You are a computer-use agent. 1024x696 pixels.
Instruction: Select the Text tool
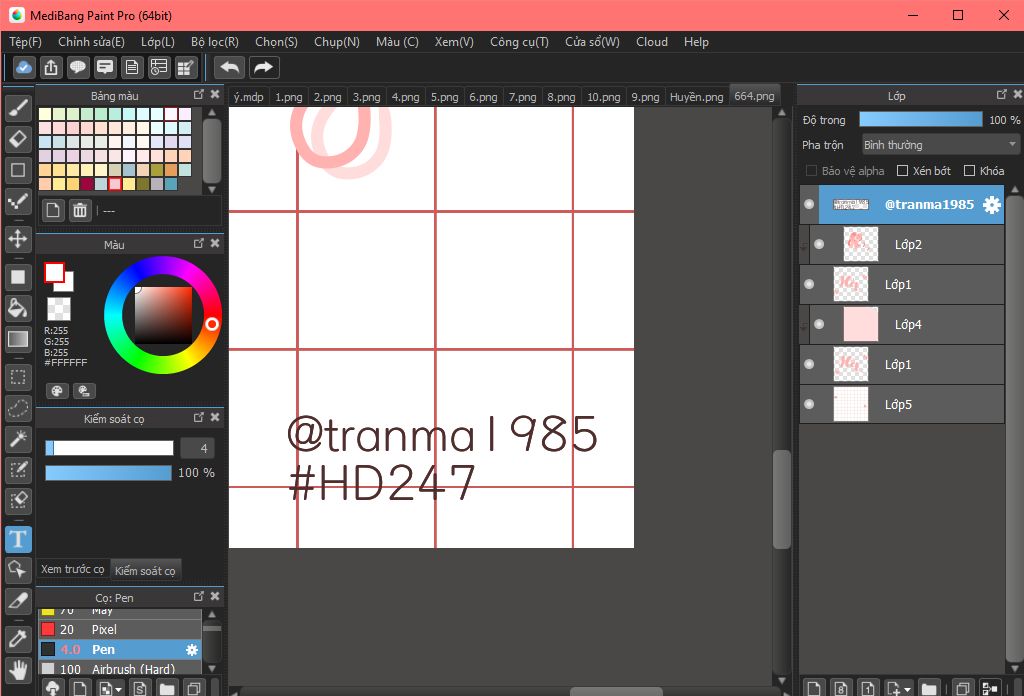pyautogui.click(x=18, y=539)
